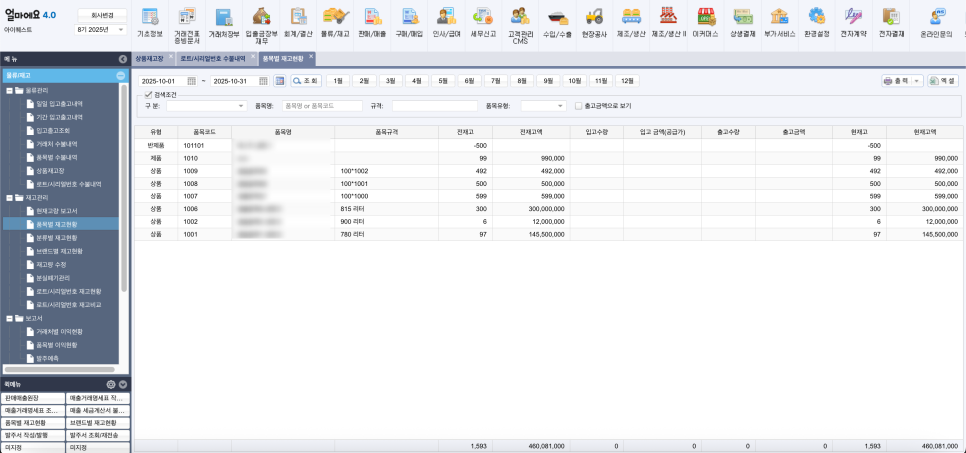Select the 10월 month button
Viewport: 966px width, 453px height.
[x=574, y=81]
